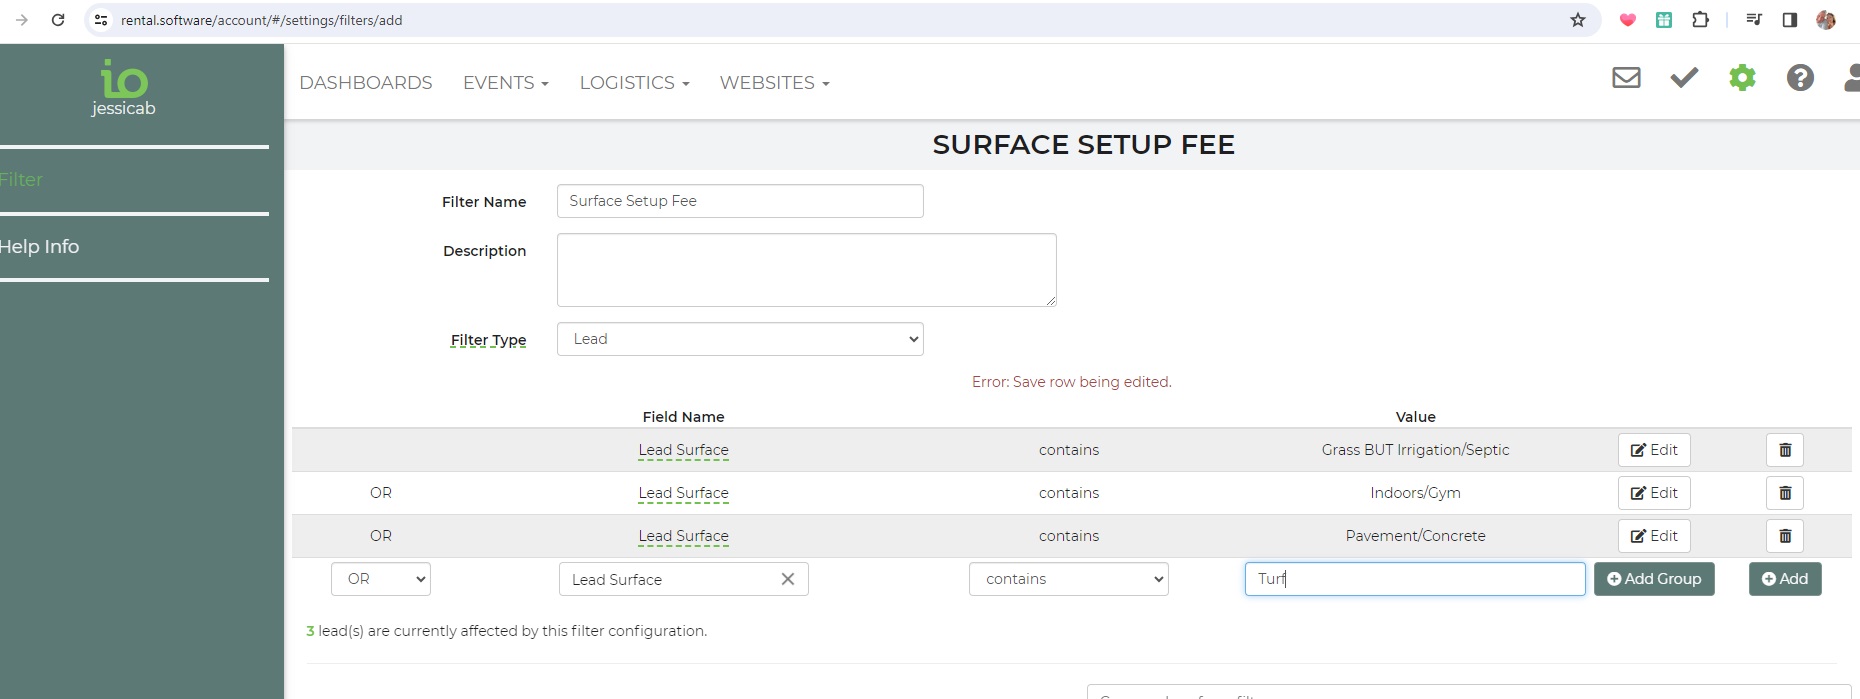Select Help Info in the sidebar
This screenshot has height=699, width=1860.
40,247
